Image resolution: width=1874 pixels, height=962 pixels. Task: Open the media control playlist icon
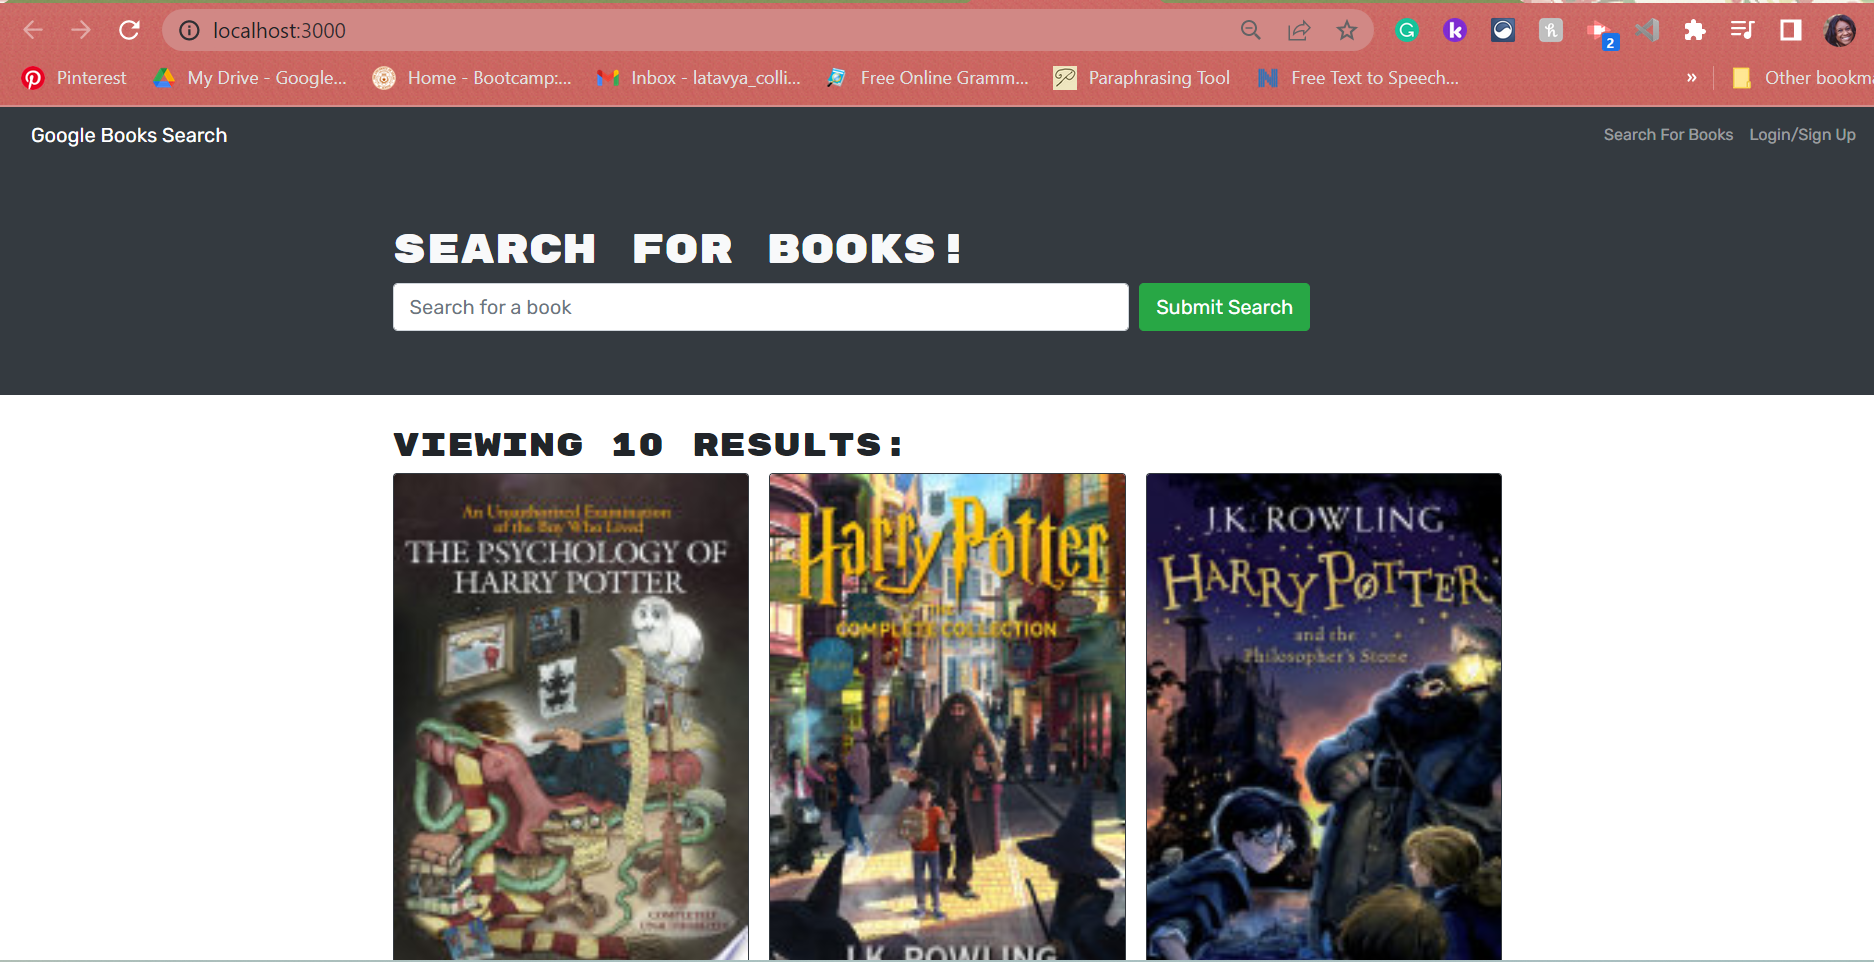(1743, 30)
